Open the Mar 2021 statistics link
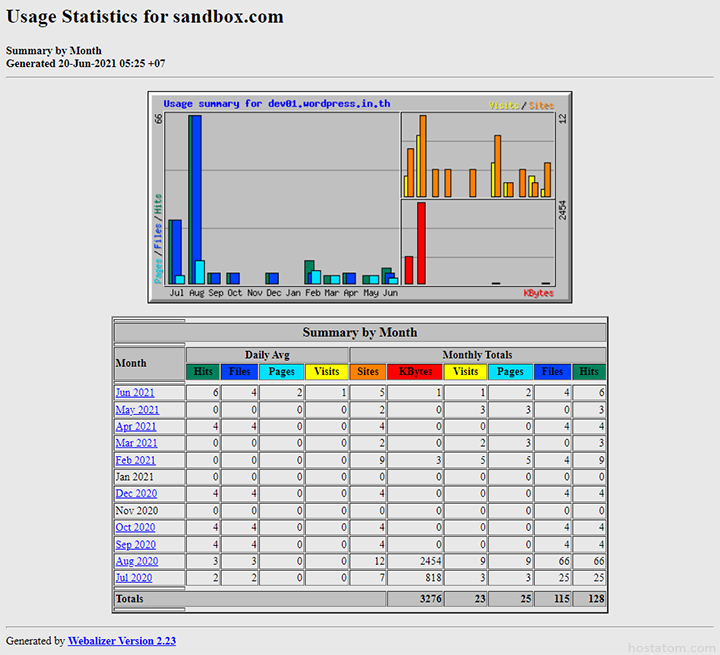Image resolution: width=720 pixels, height=655 pixels. pos(136,443)
